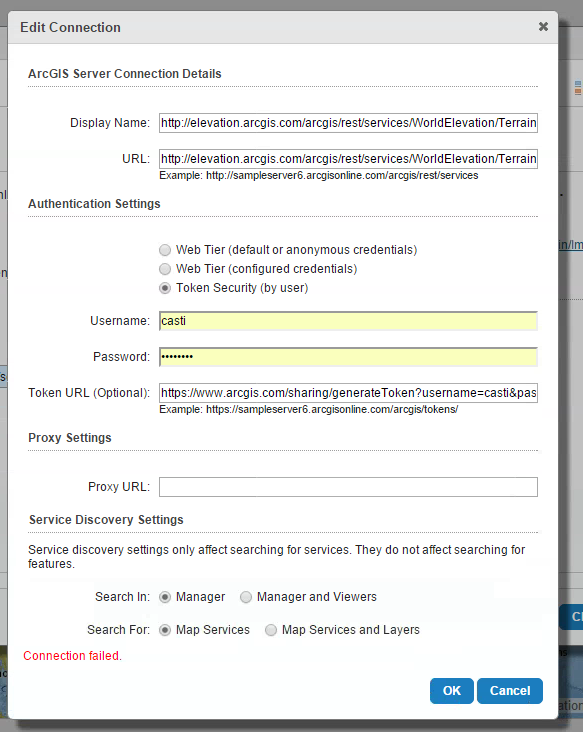This screenshot has width=583, height=732.
Task: Click the Connection failed message
Action: [x=72, y=656]
